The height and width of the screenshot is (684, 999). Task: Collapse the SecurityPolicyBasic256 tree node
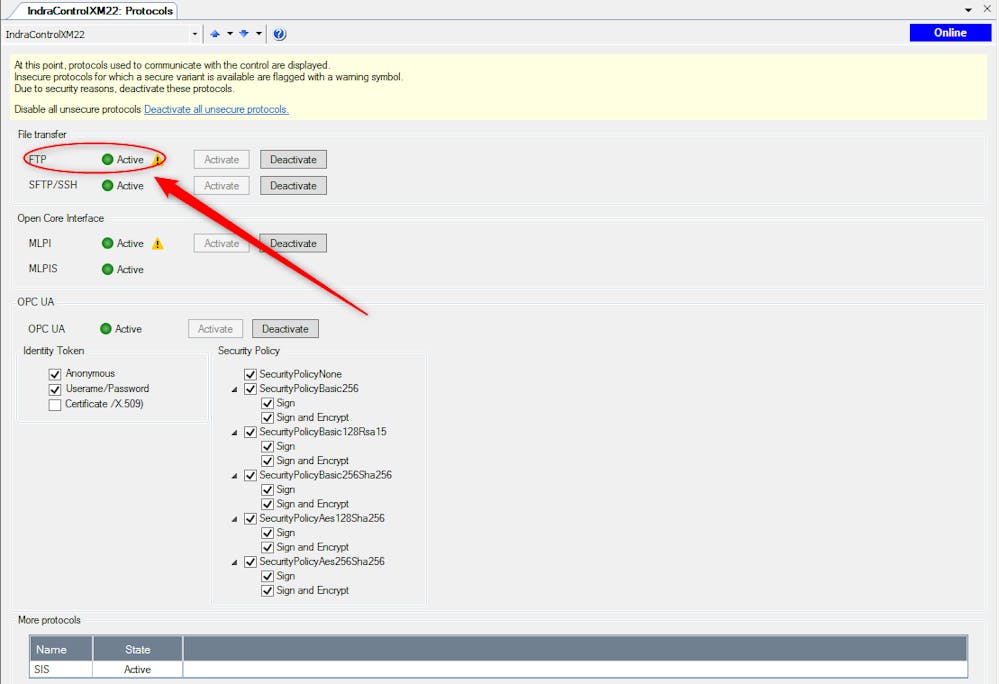(234, 389)
